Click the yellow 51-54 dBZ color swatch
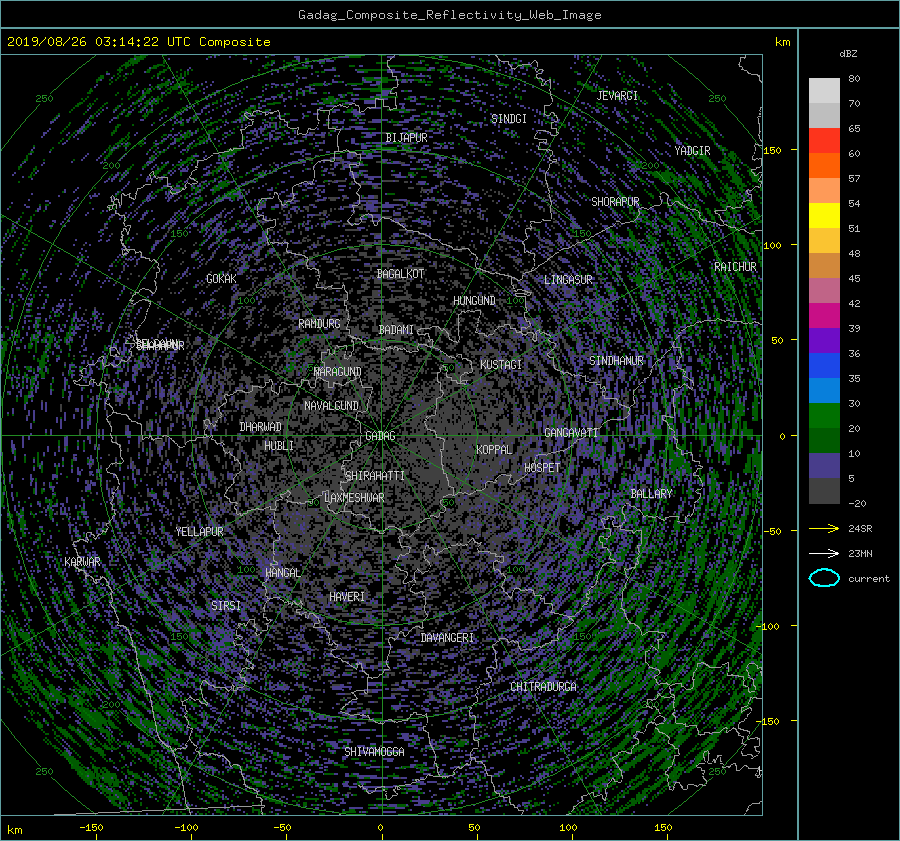 tap(824, 215)
